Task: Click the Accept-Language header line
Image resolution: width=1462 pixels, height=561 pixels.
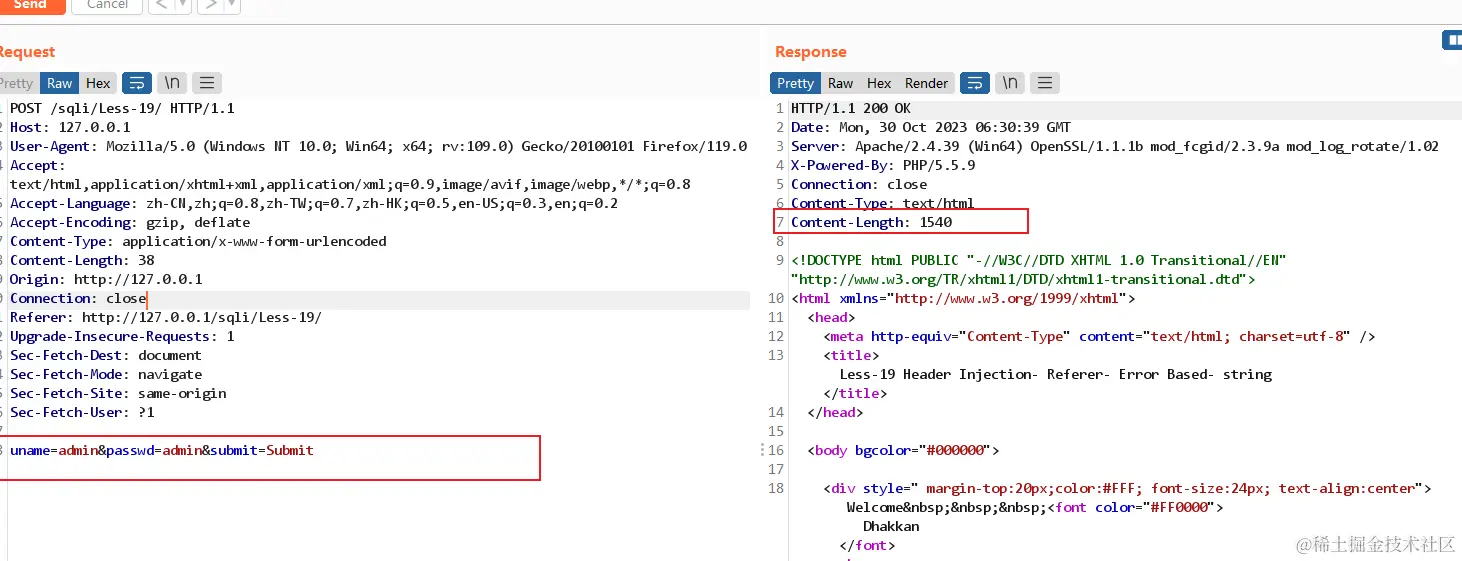Action: coord(314,203)
